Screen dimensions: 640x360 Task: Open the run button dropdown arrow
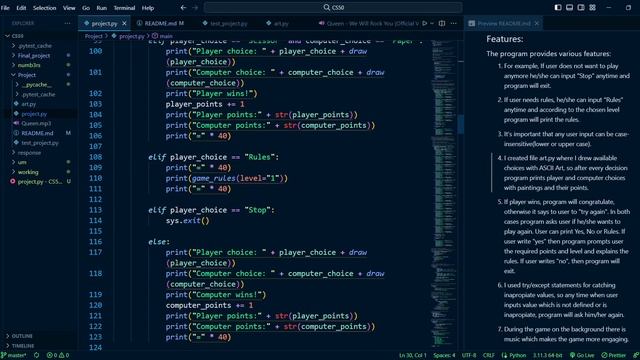pyautogui.click(x=432, y=23)
